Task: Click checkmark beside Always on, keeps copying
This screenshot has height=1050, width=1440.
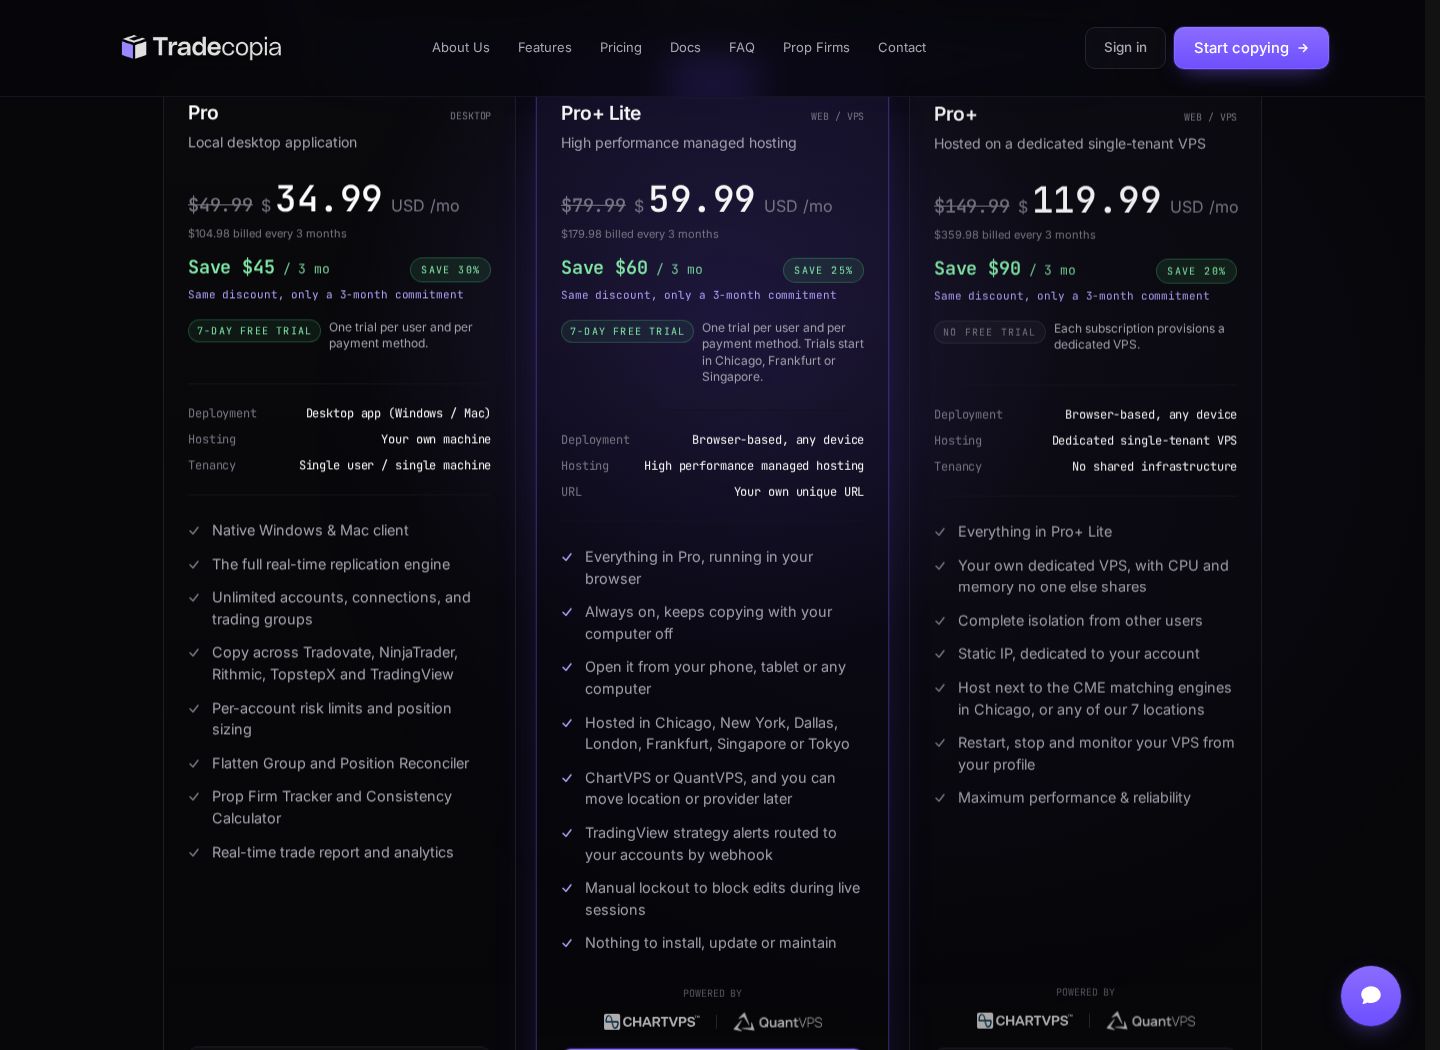Action: click(x=567, y=612)
